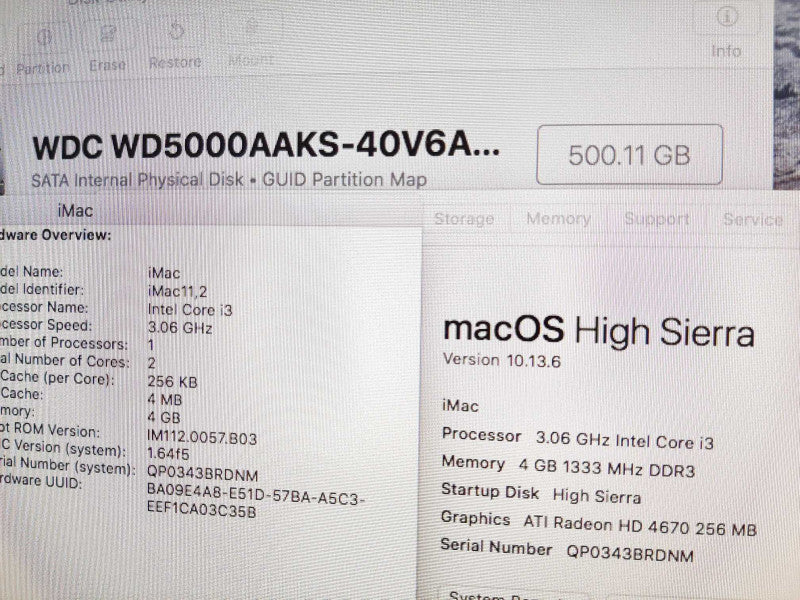Switch to the Storage tab
Viewport: 800px width, 600px height.
(464, 219)
